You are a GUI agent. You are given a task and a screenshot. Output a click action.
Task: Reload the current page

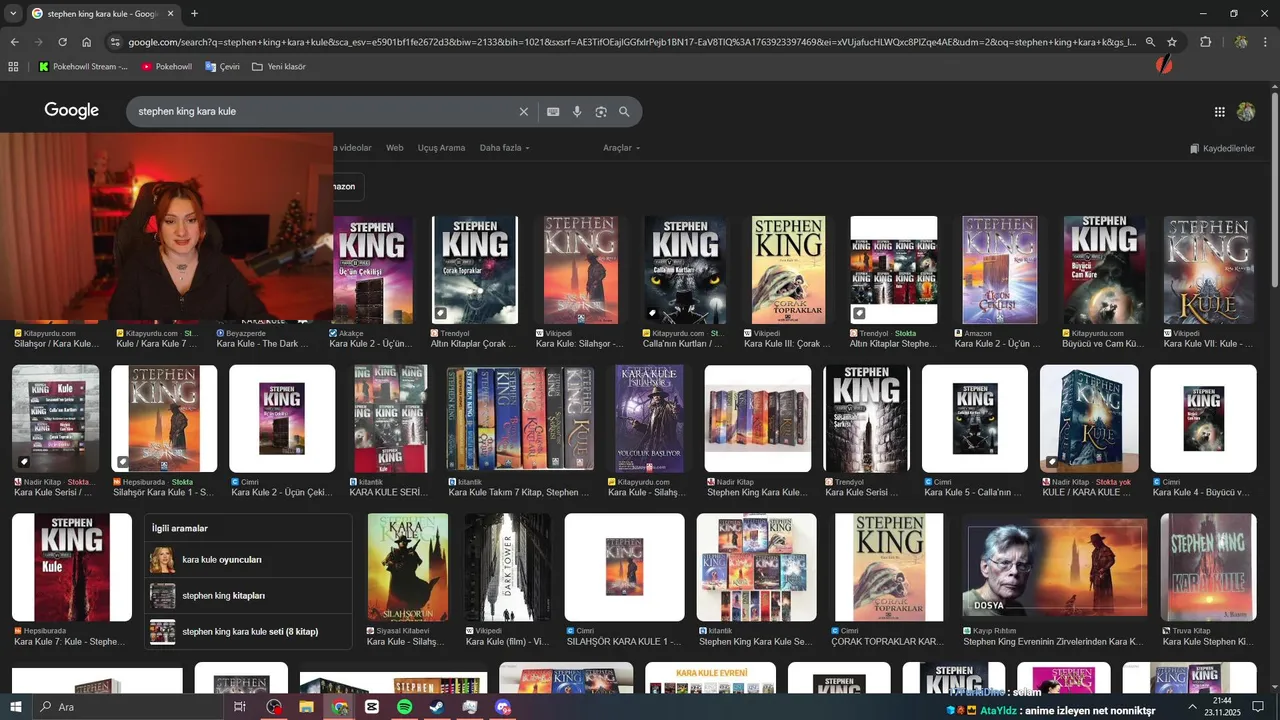click(x=62, y=42)
